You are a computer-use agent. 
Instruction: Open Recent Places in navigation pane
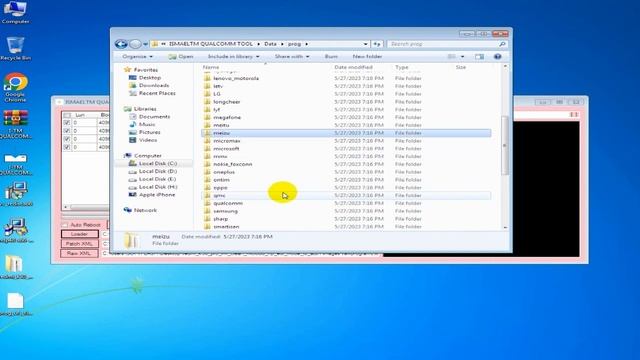(x=157, y=93)
